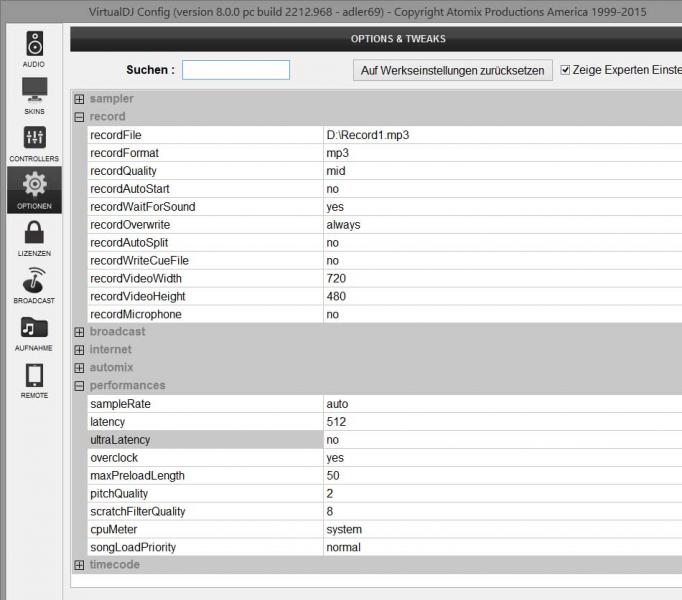Select the cpuMeter option name

(114, 530)
